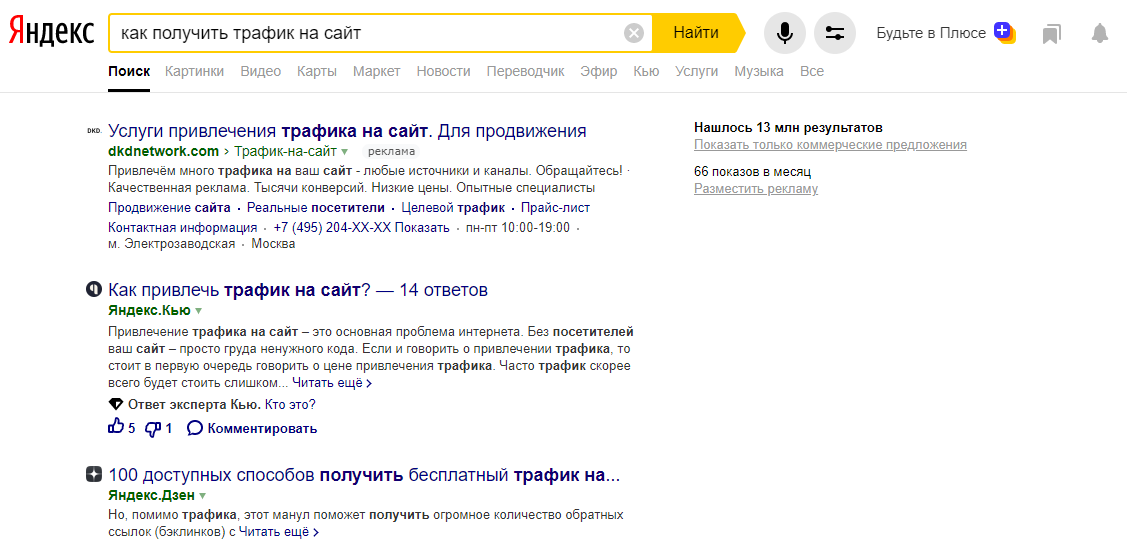Click the 'реклама' label
This screenshot has height=556, width=1127.
click(392, 152)
